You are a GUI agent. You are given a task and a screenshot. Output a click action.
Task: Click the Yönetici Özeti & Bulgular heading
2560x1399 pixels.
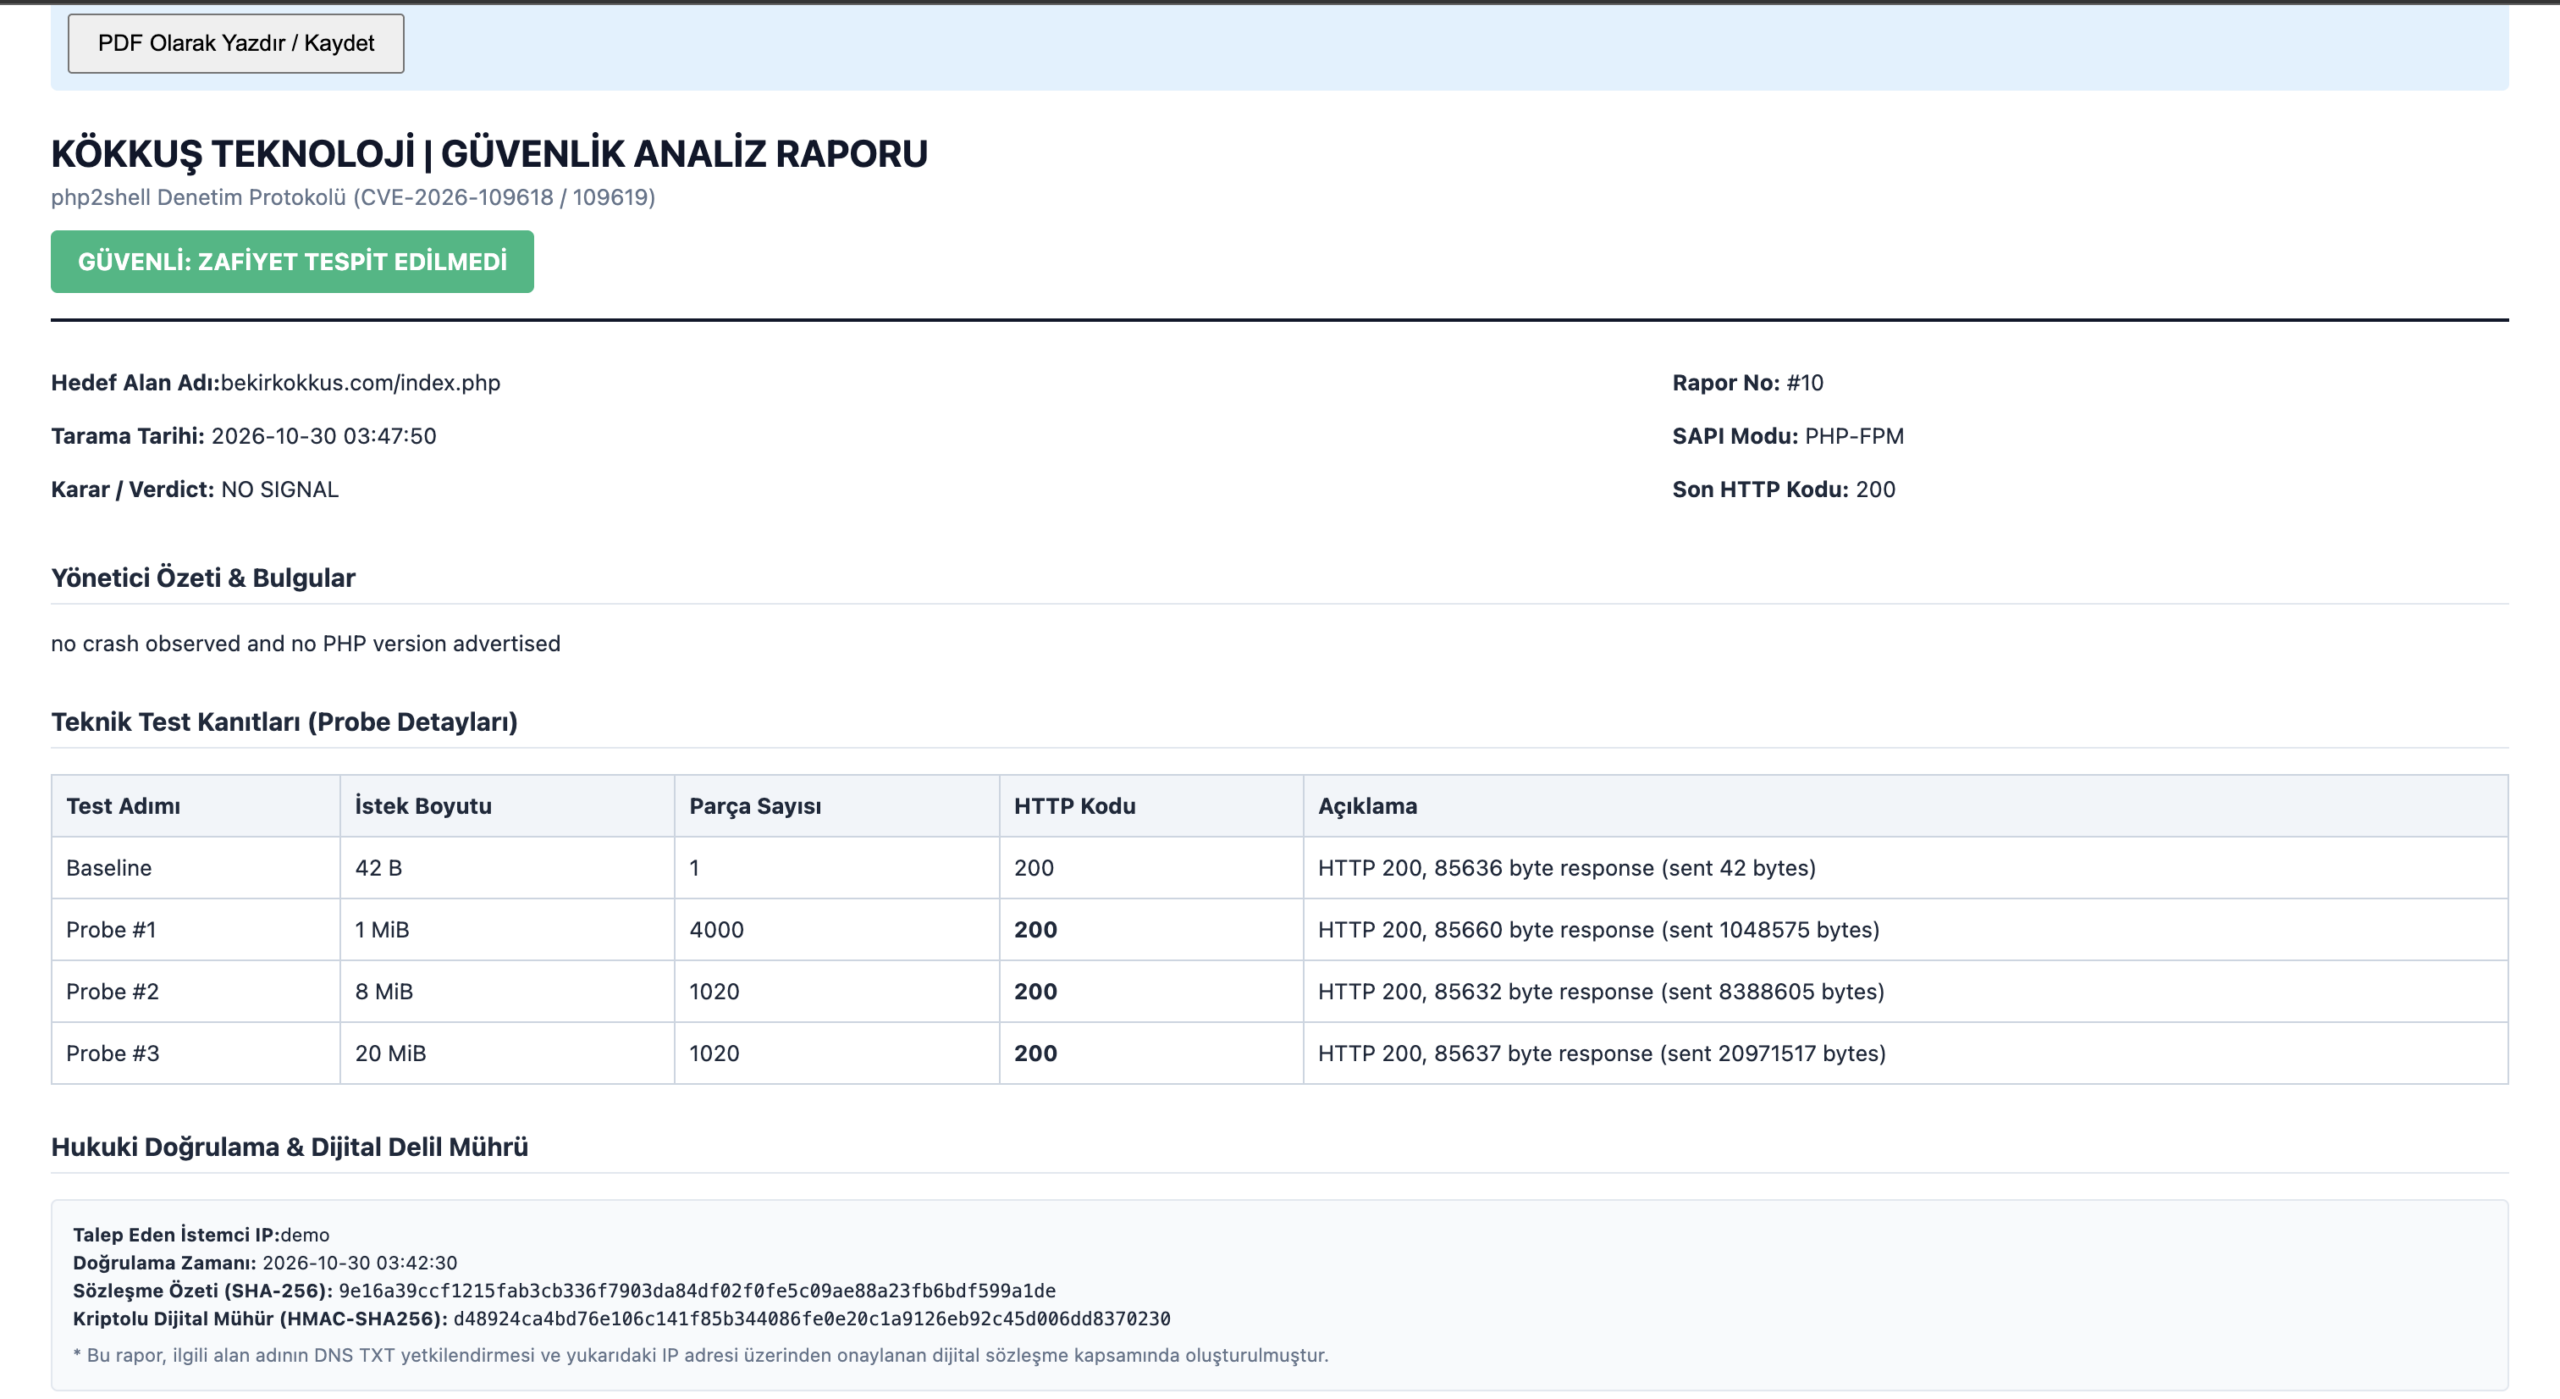203,578
